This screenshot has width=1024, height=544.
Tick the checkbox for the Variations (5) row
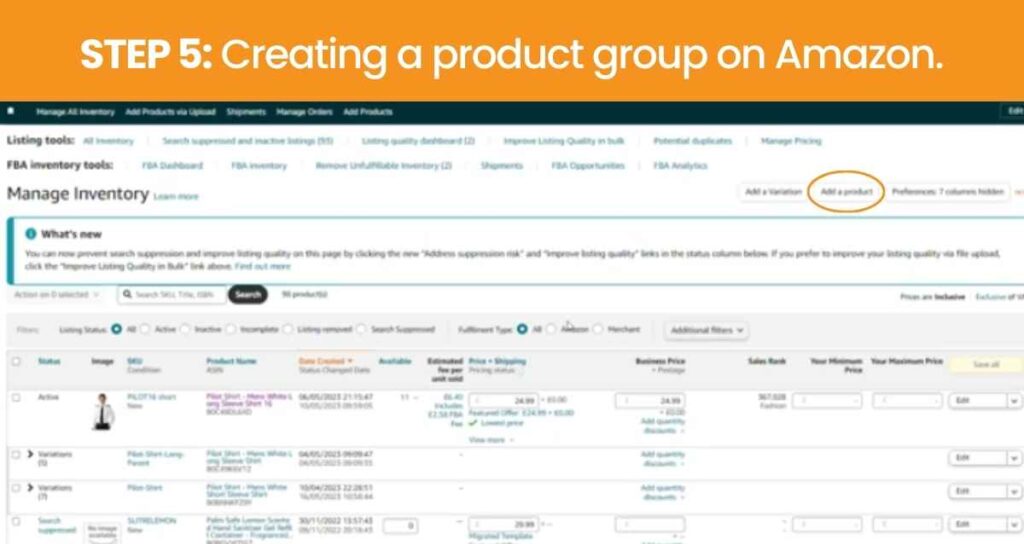(16, 455)
